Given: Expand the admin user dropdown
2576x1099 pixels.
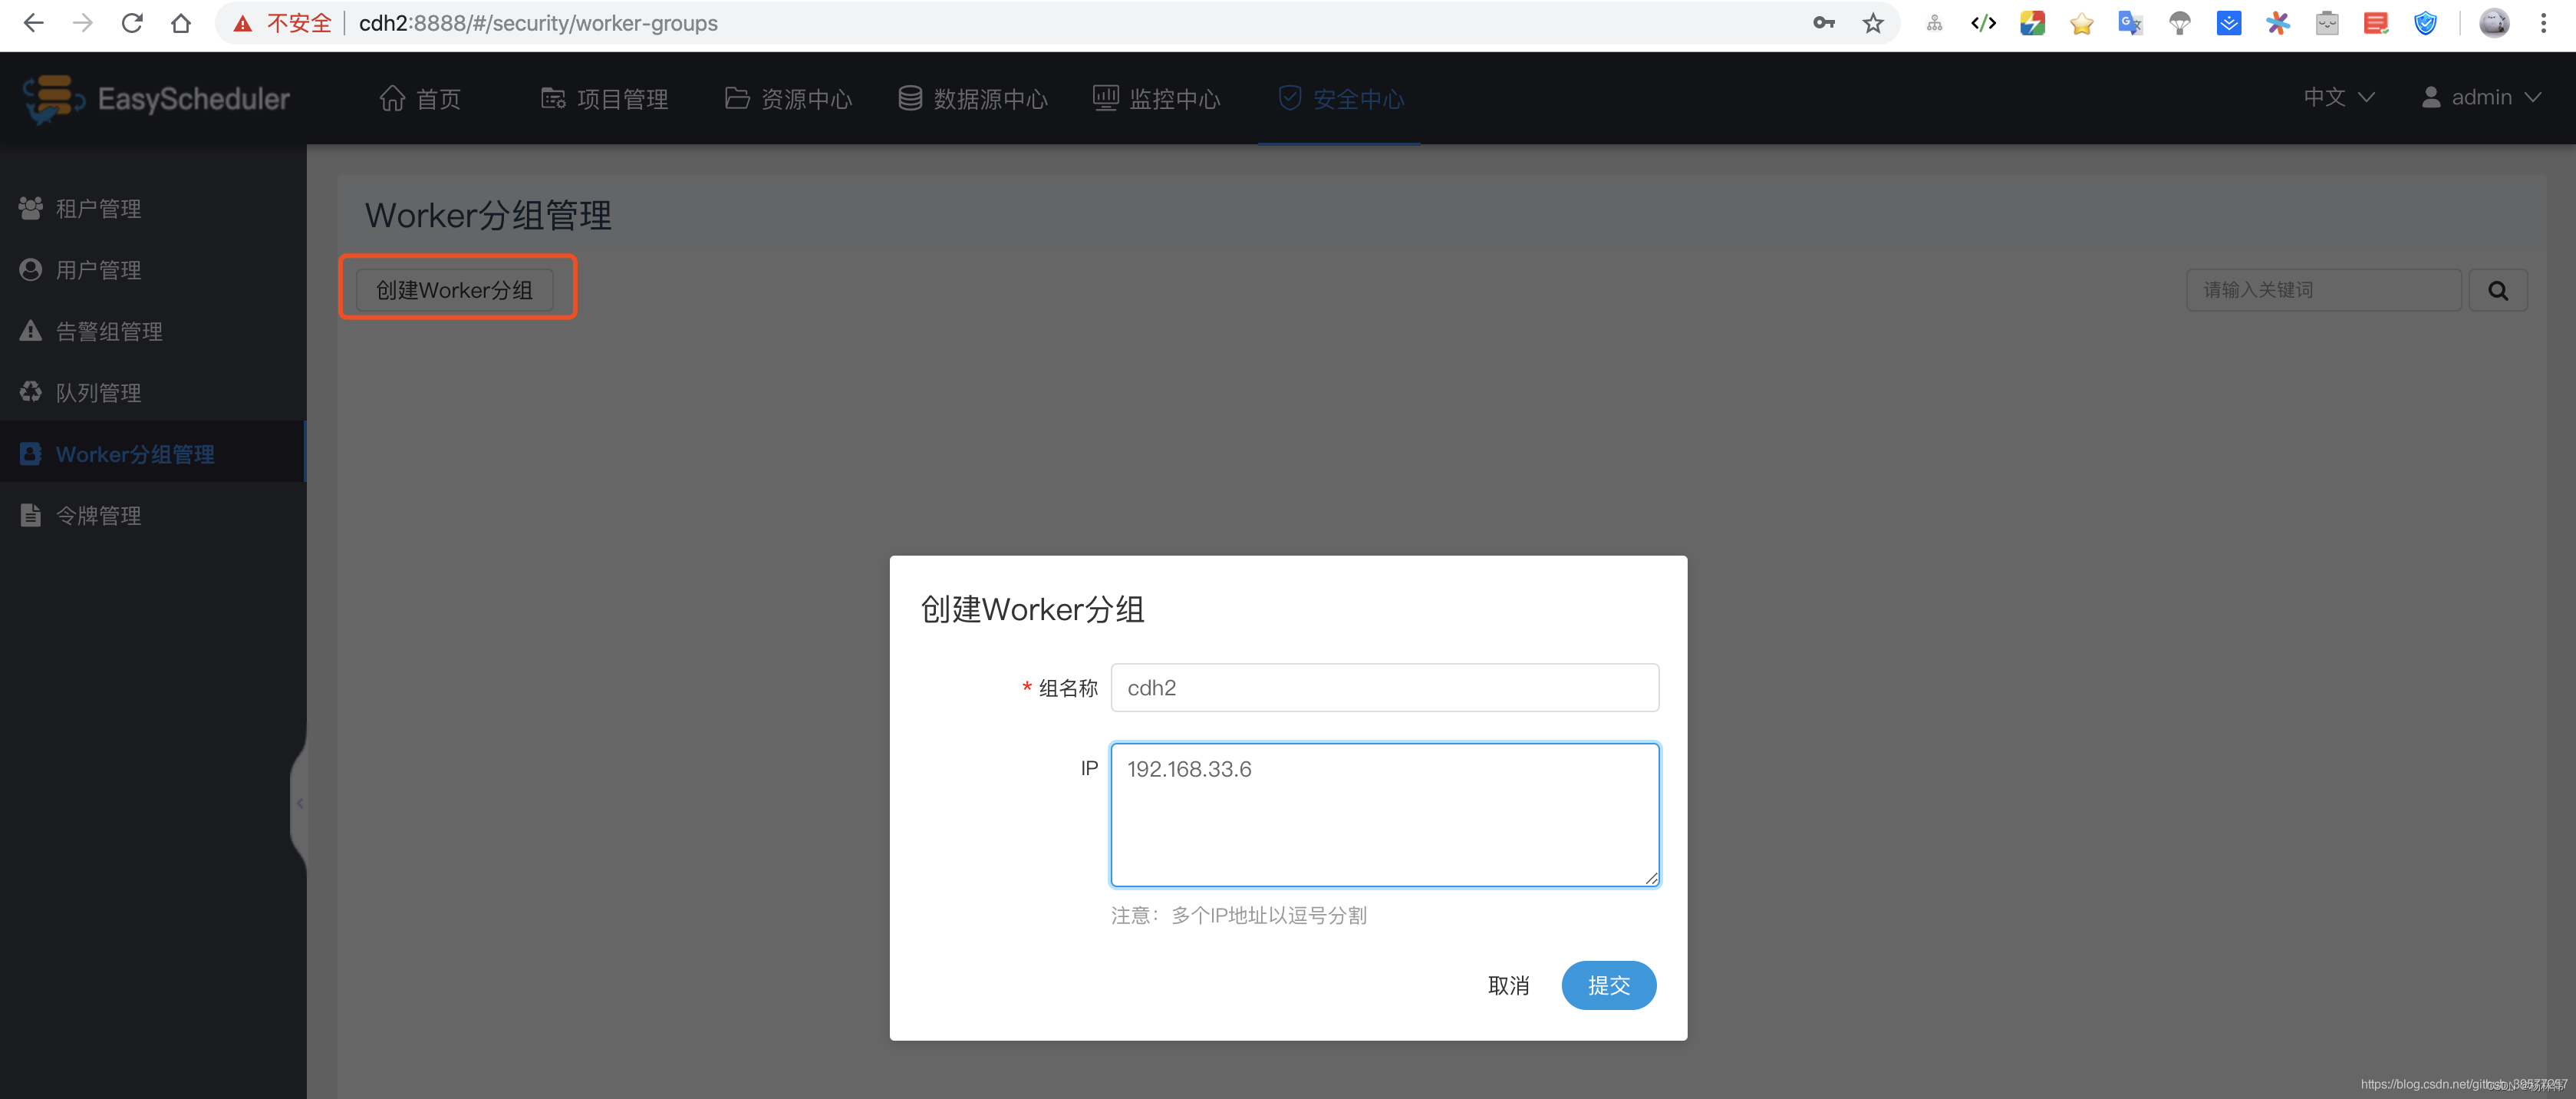Looking at the screenshot, I should [x=2480, y=97].
